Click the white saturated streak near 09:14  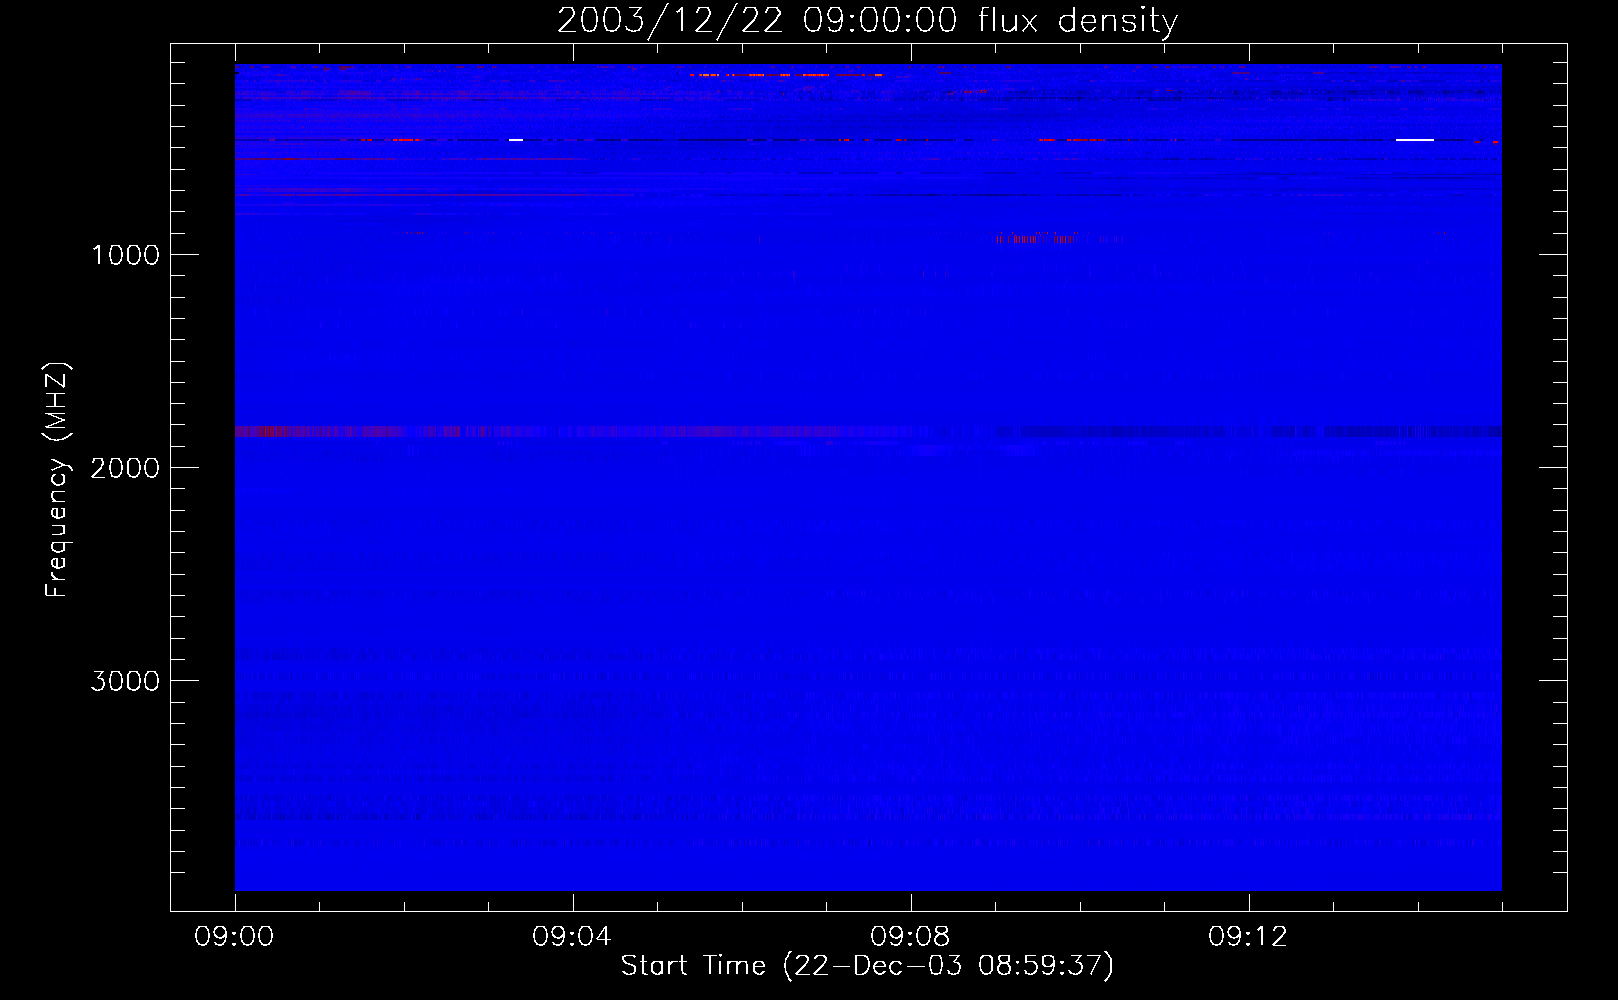[1415, 140]
